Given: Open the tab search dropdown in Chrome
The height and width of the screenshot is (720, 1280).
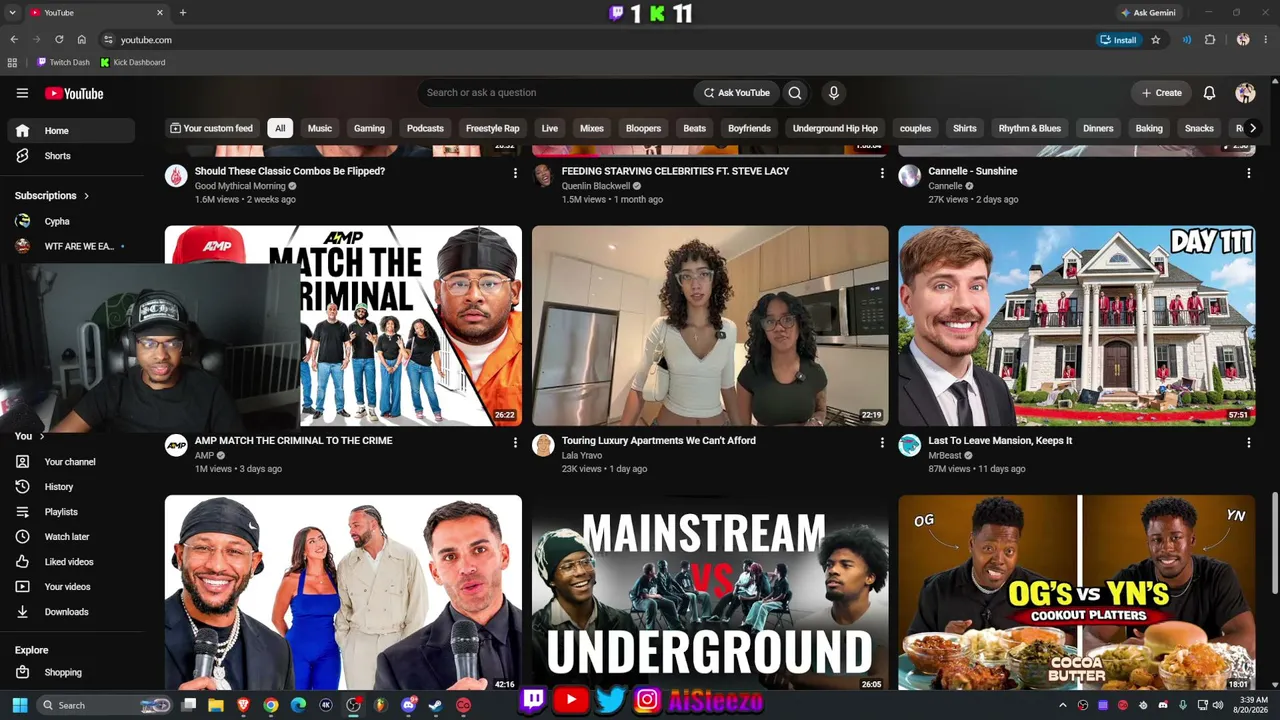Looking at the screenshot, I should pyautogui.click(x=12, y=13).
